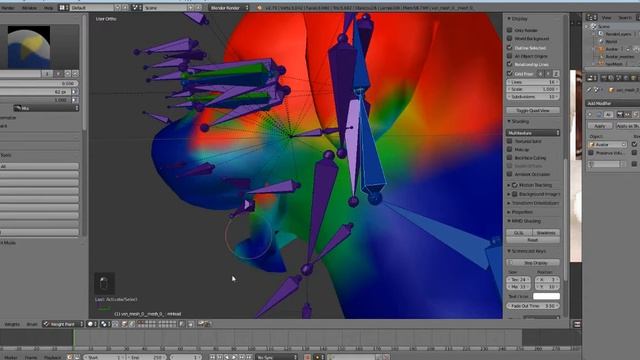Click the editor type icon right of the 3D view header

point(577,324)
